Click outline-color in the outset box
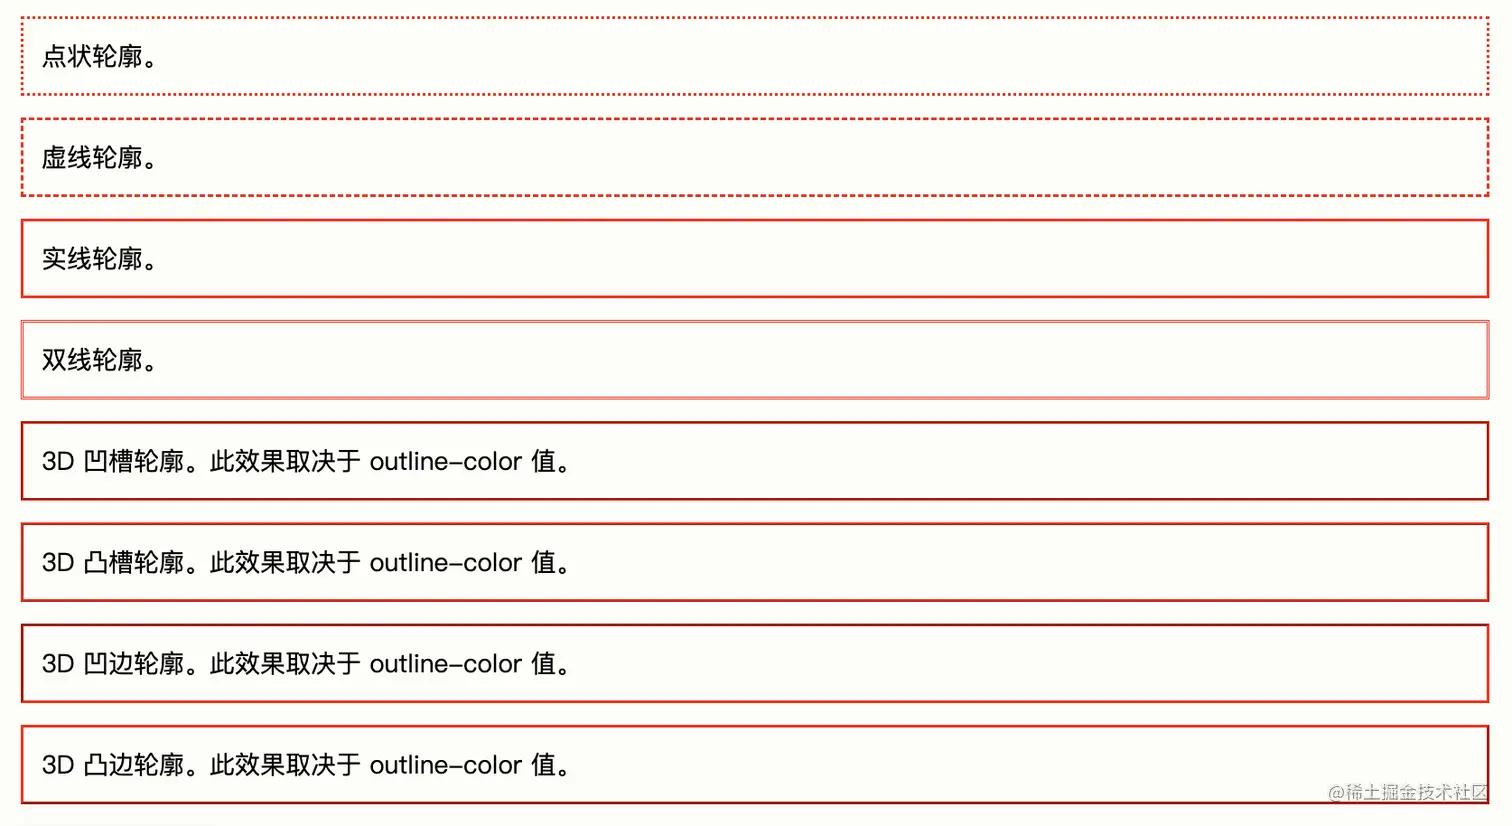This screenshot has width=1512, height=826. point(446,765)
